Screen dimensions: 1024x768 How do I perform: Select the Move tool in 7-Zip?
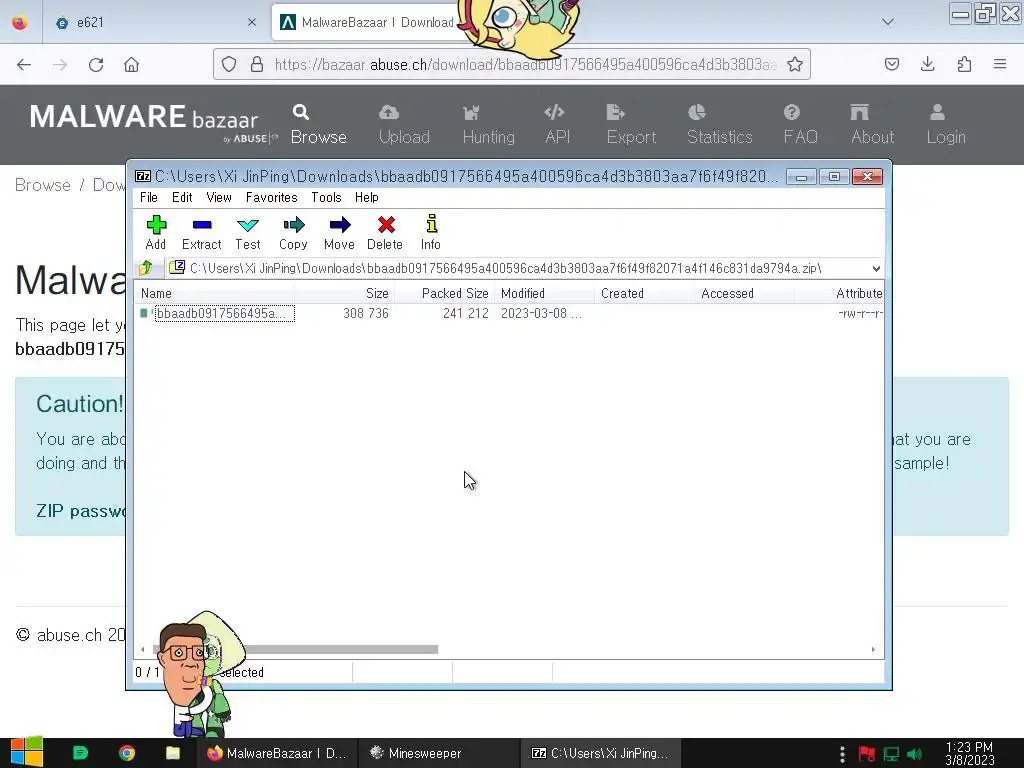coord(339,232)
